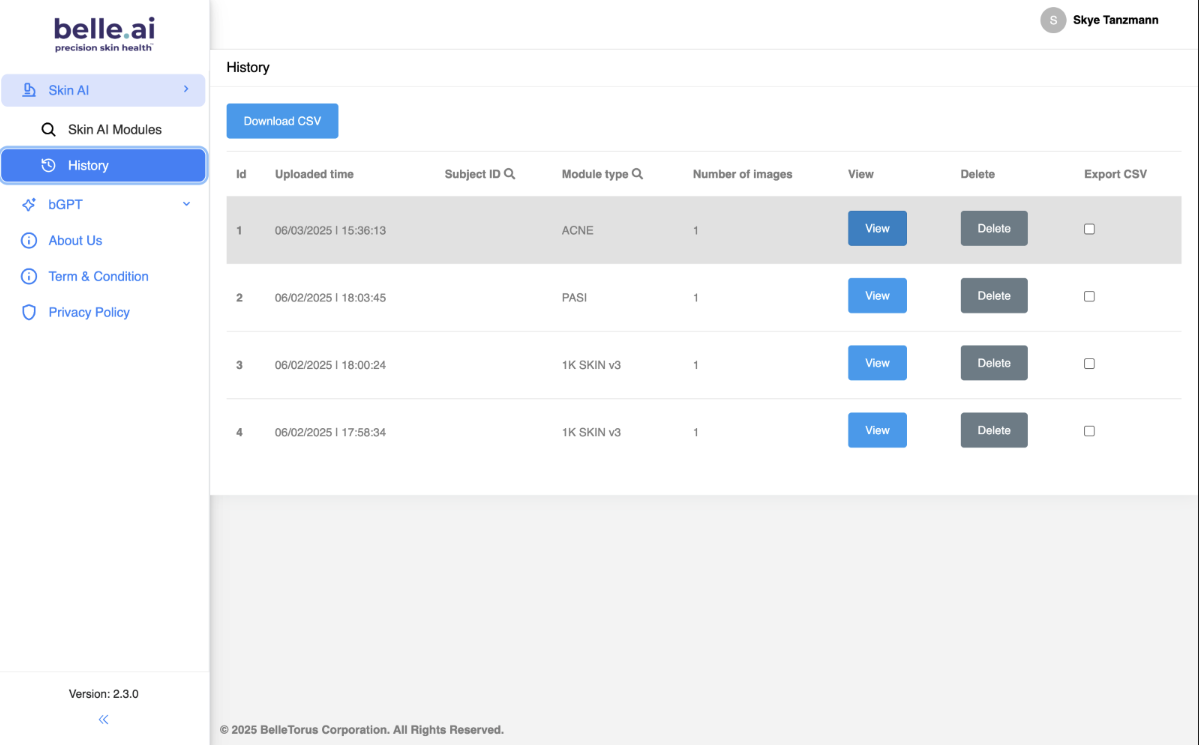Click the belle.ai logo
The width and height of the screenshot is (1199, 745).
coord(104,33)
